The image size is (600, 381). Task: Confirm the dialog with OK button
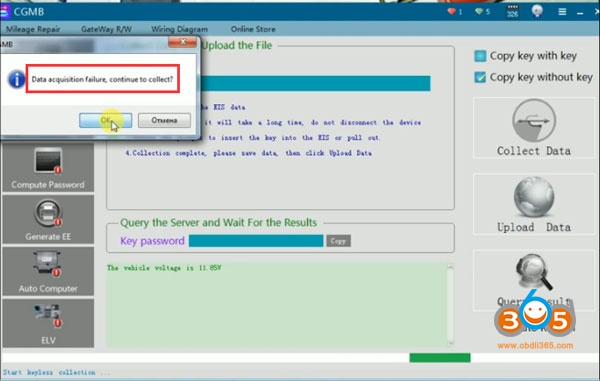106,120
